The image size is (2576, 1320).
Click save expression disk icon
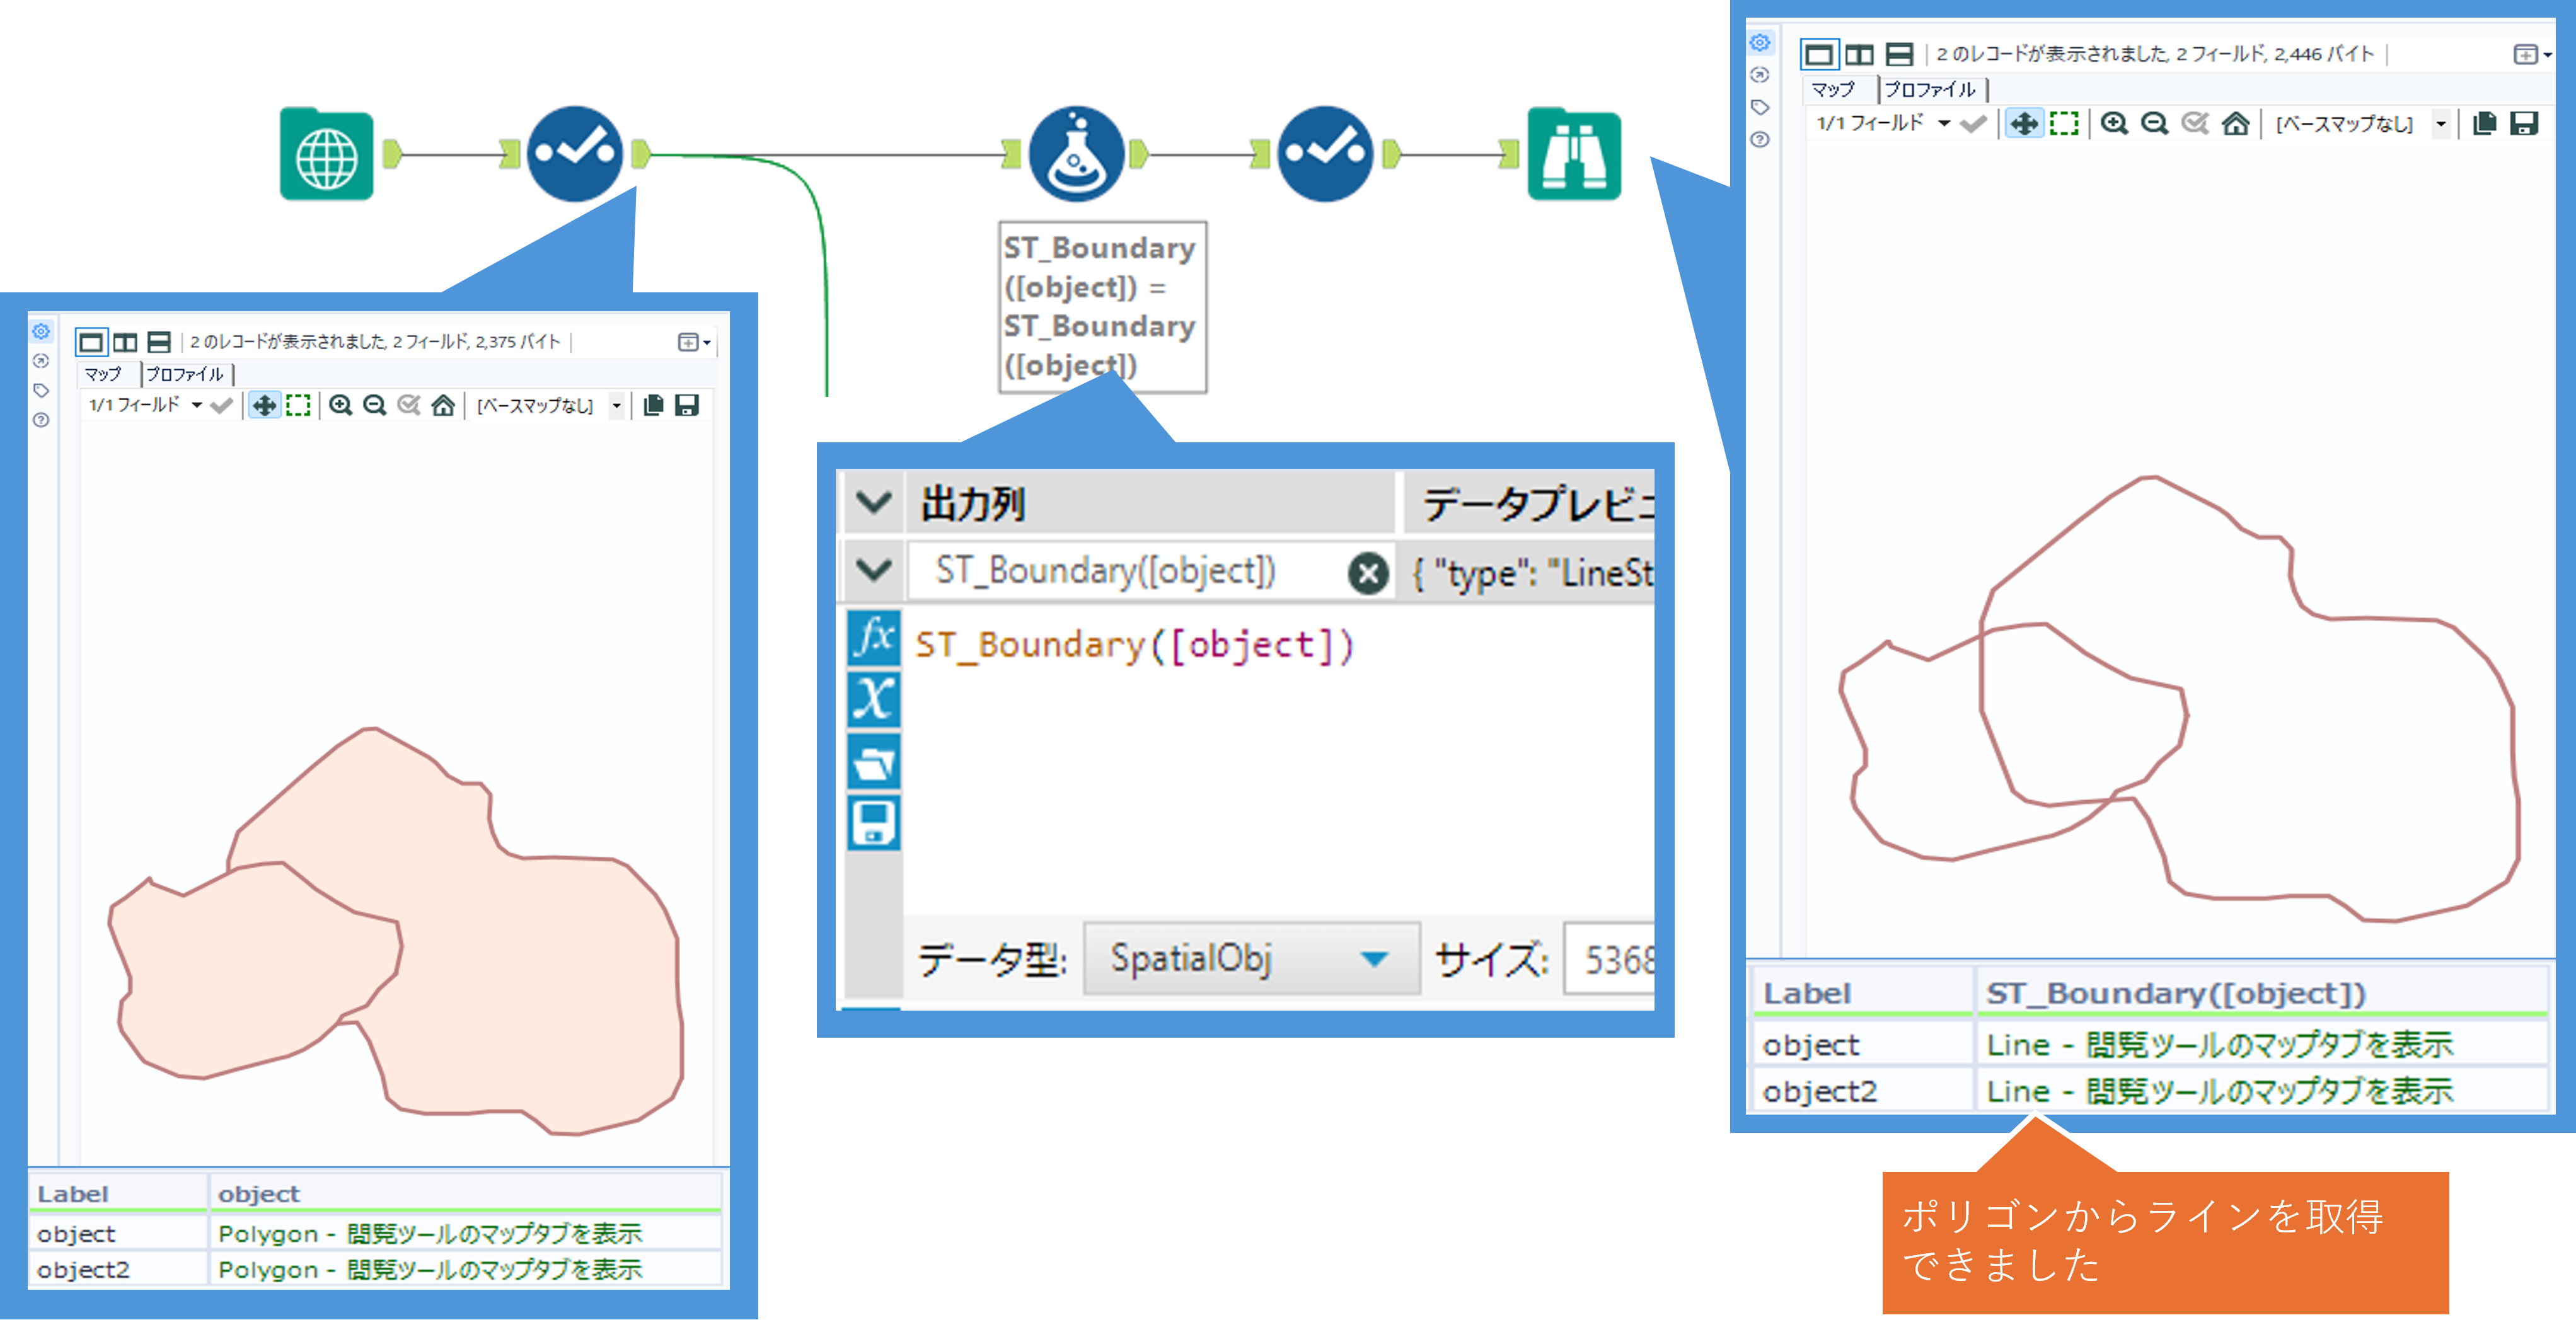(874, 823)
